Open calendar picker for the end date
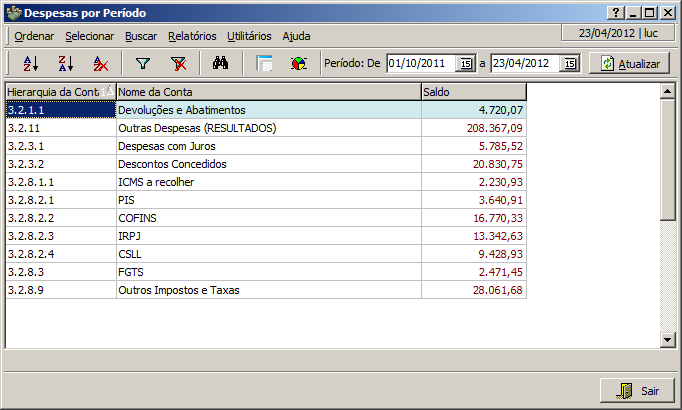 click(x=569, y=63)
